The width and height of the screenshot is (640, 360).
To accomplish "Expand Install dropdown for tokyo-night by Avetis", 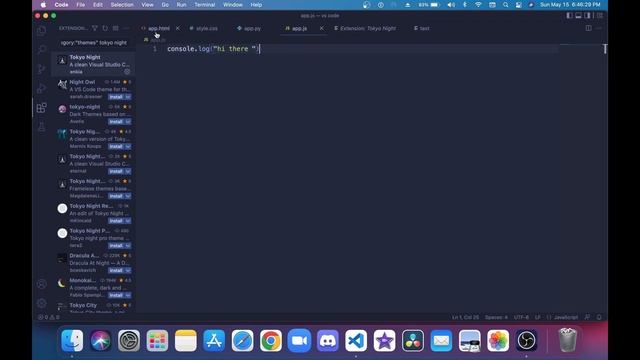I will pyautogui.click(x=128, y=122).
